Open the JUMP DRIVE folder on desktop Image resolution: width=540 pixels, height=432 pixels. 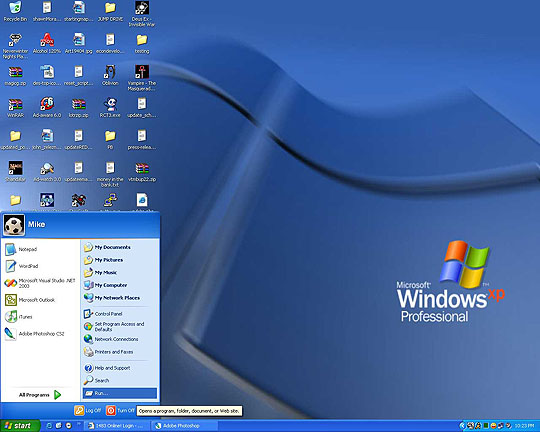tap(110, 11)
